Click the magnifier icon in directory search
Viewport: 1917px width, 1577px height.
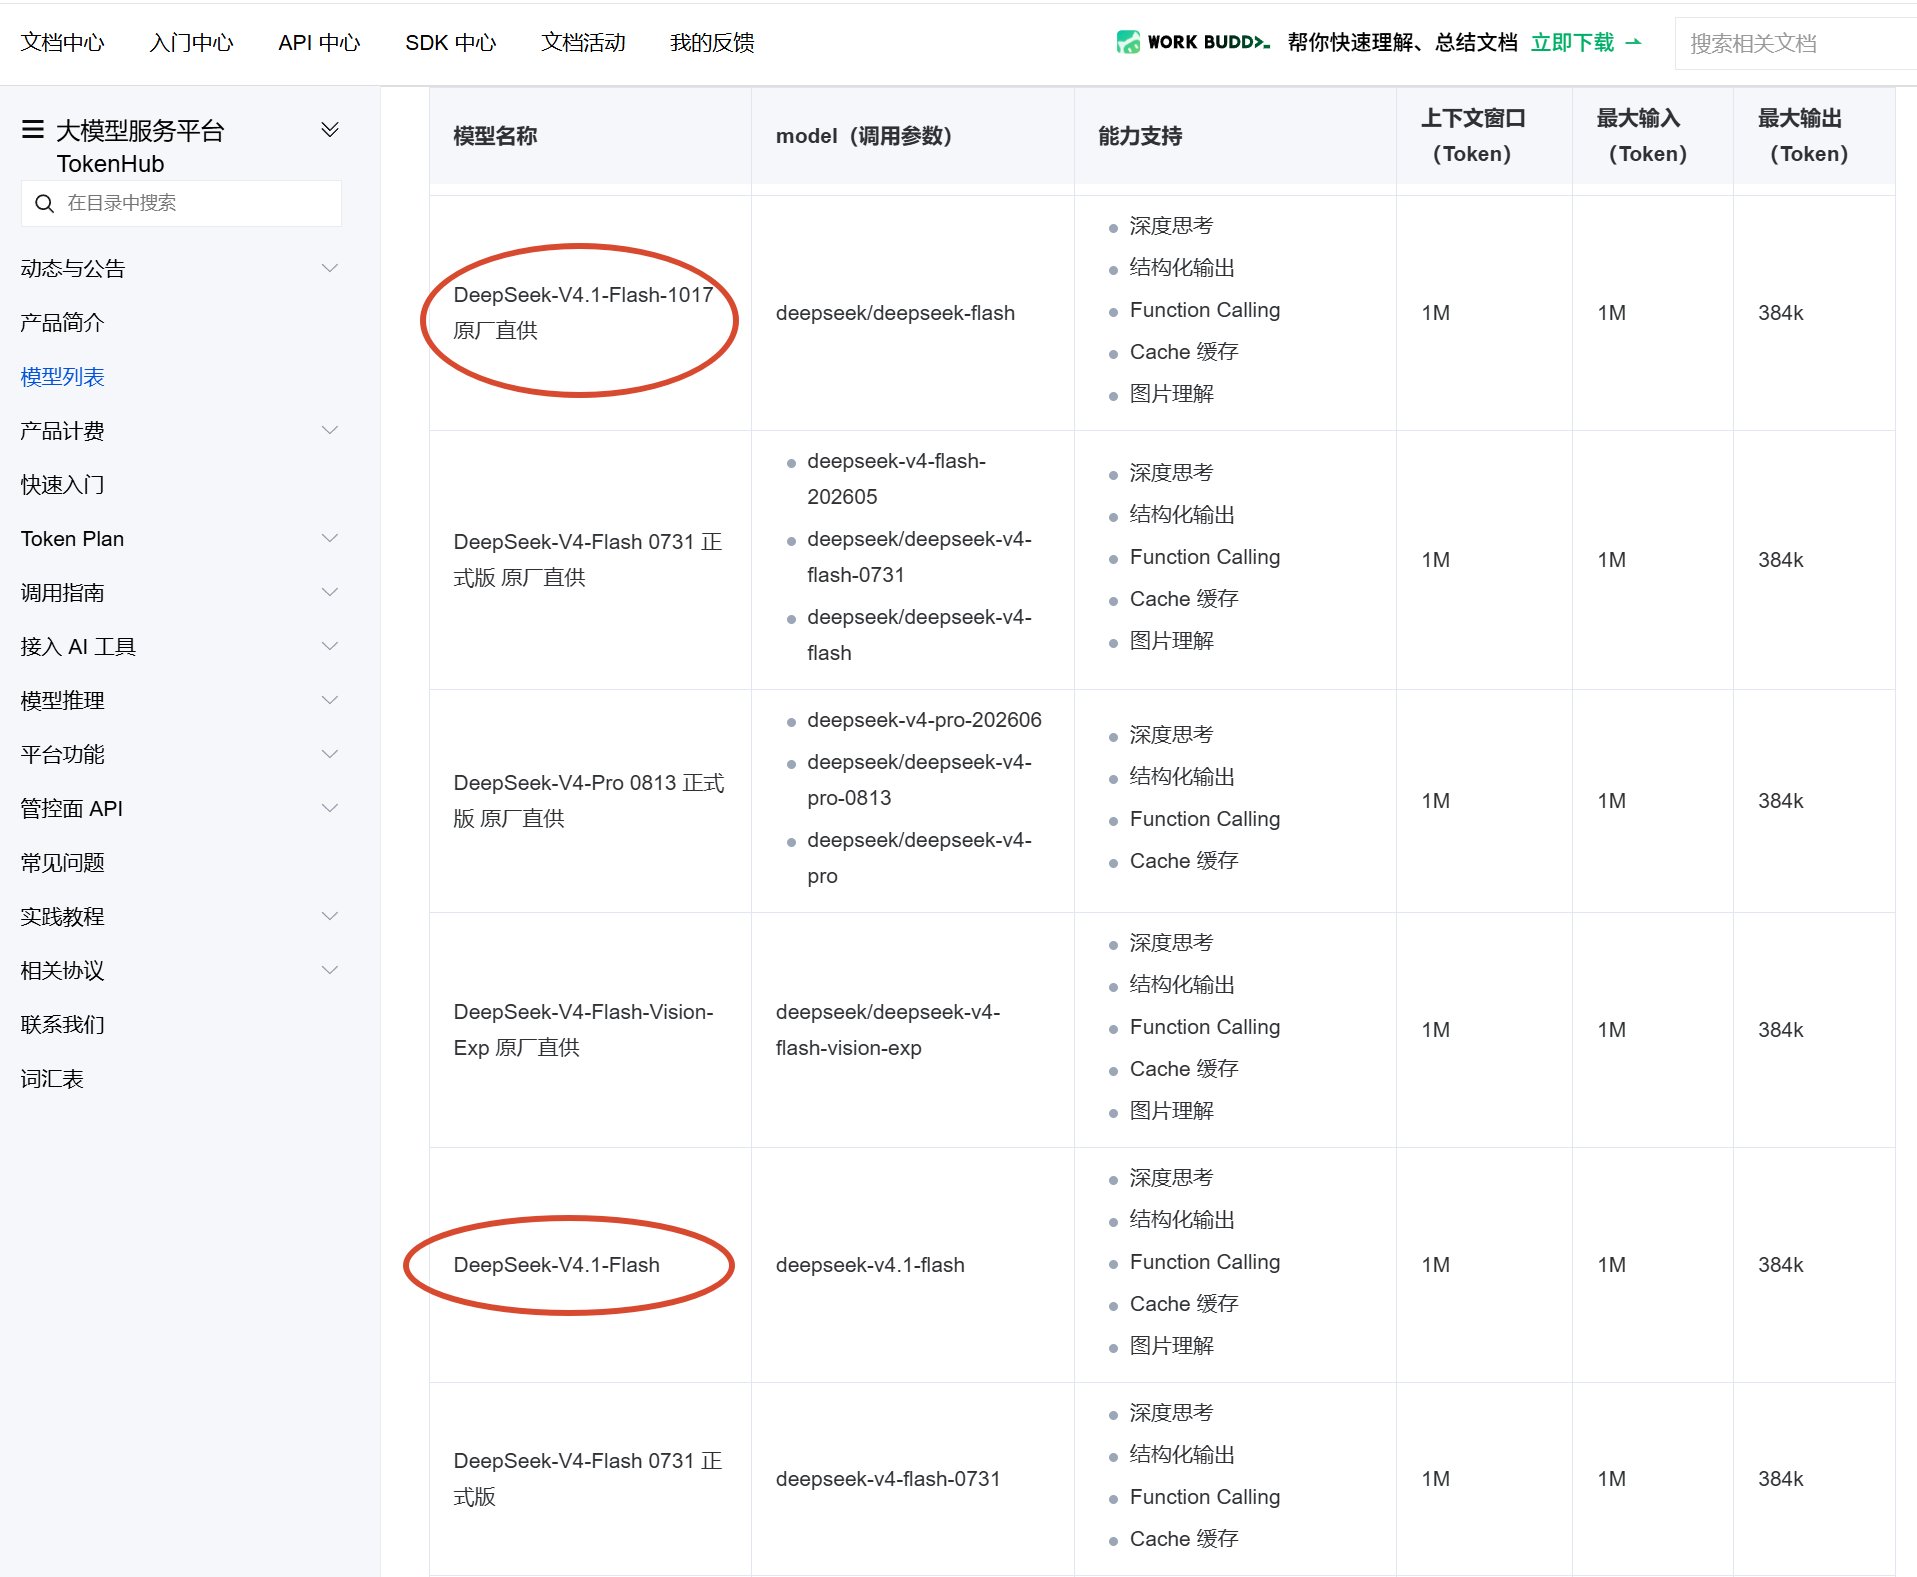coord(44,203)
